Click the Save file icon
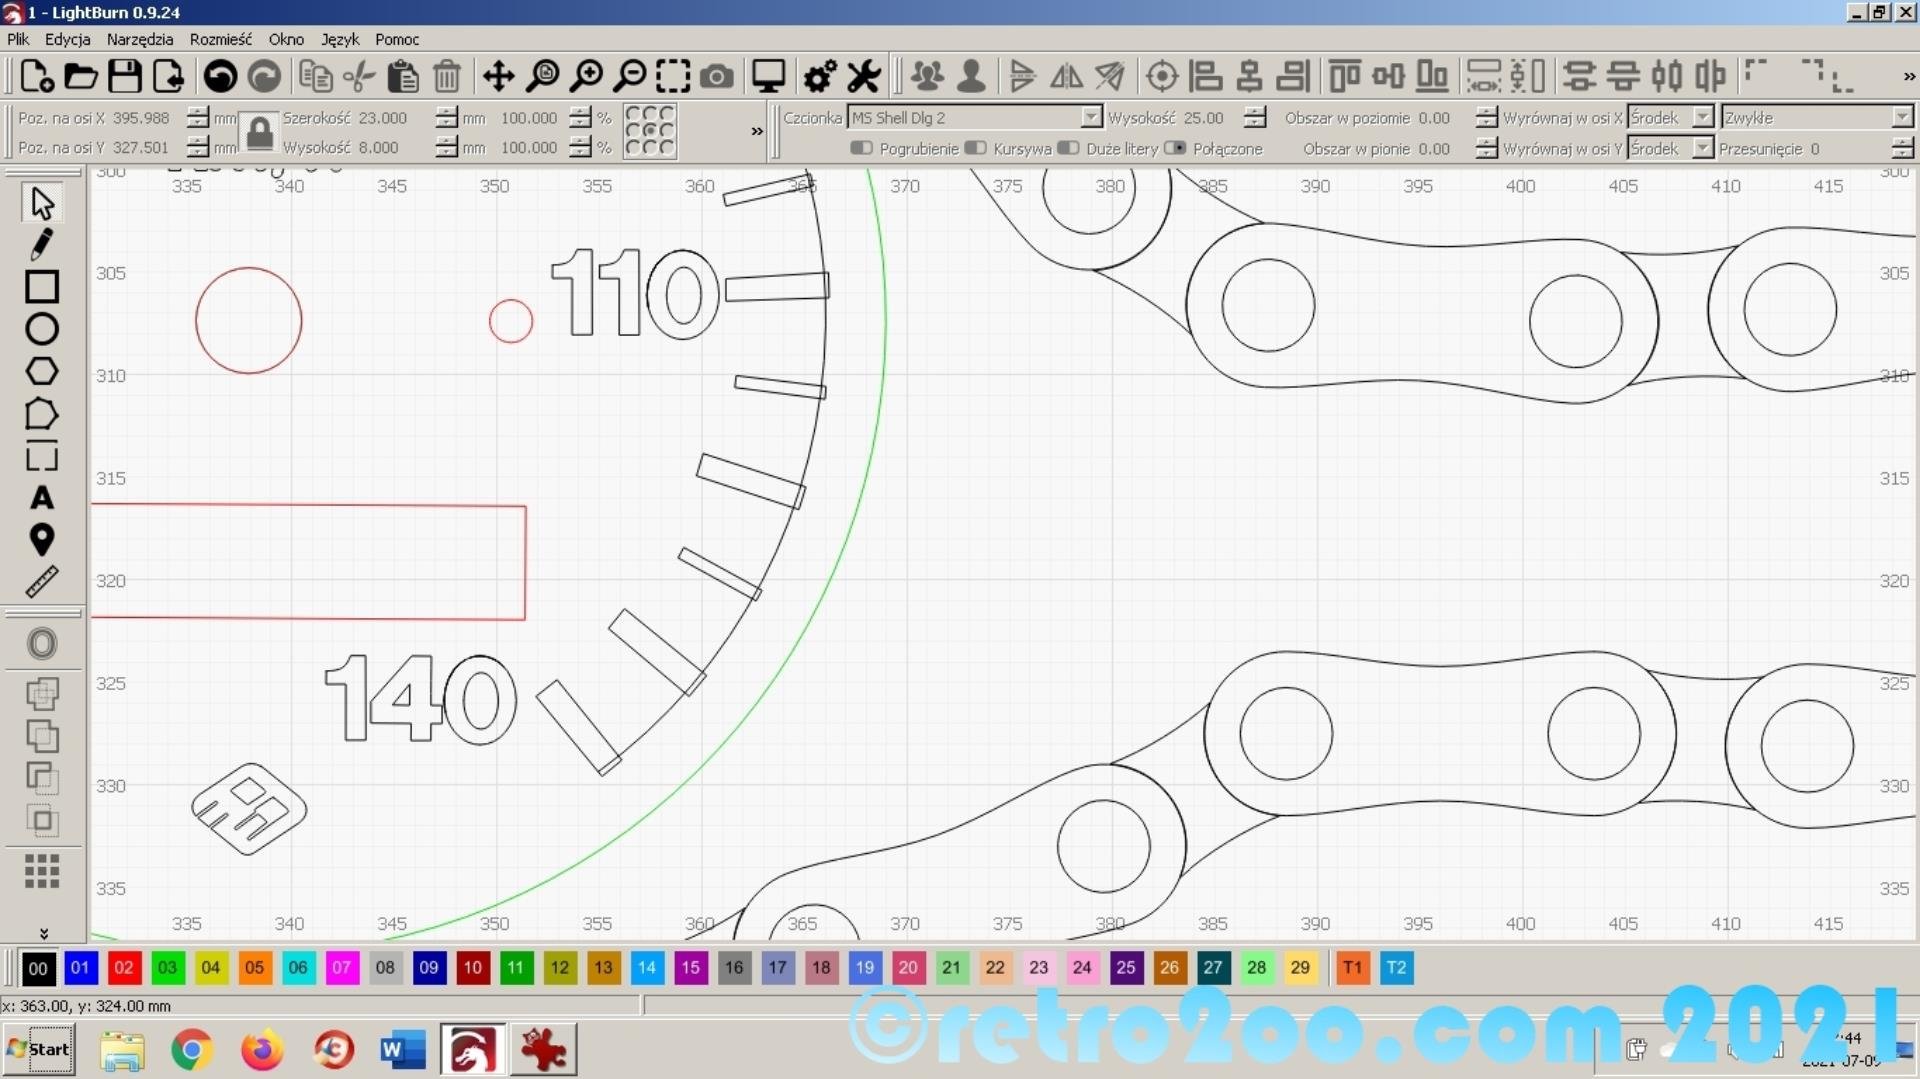The width and height of the screenshot is (1920, 1079). [124, 76]
